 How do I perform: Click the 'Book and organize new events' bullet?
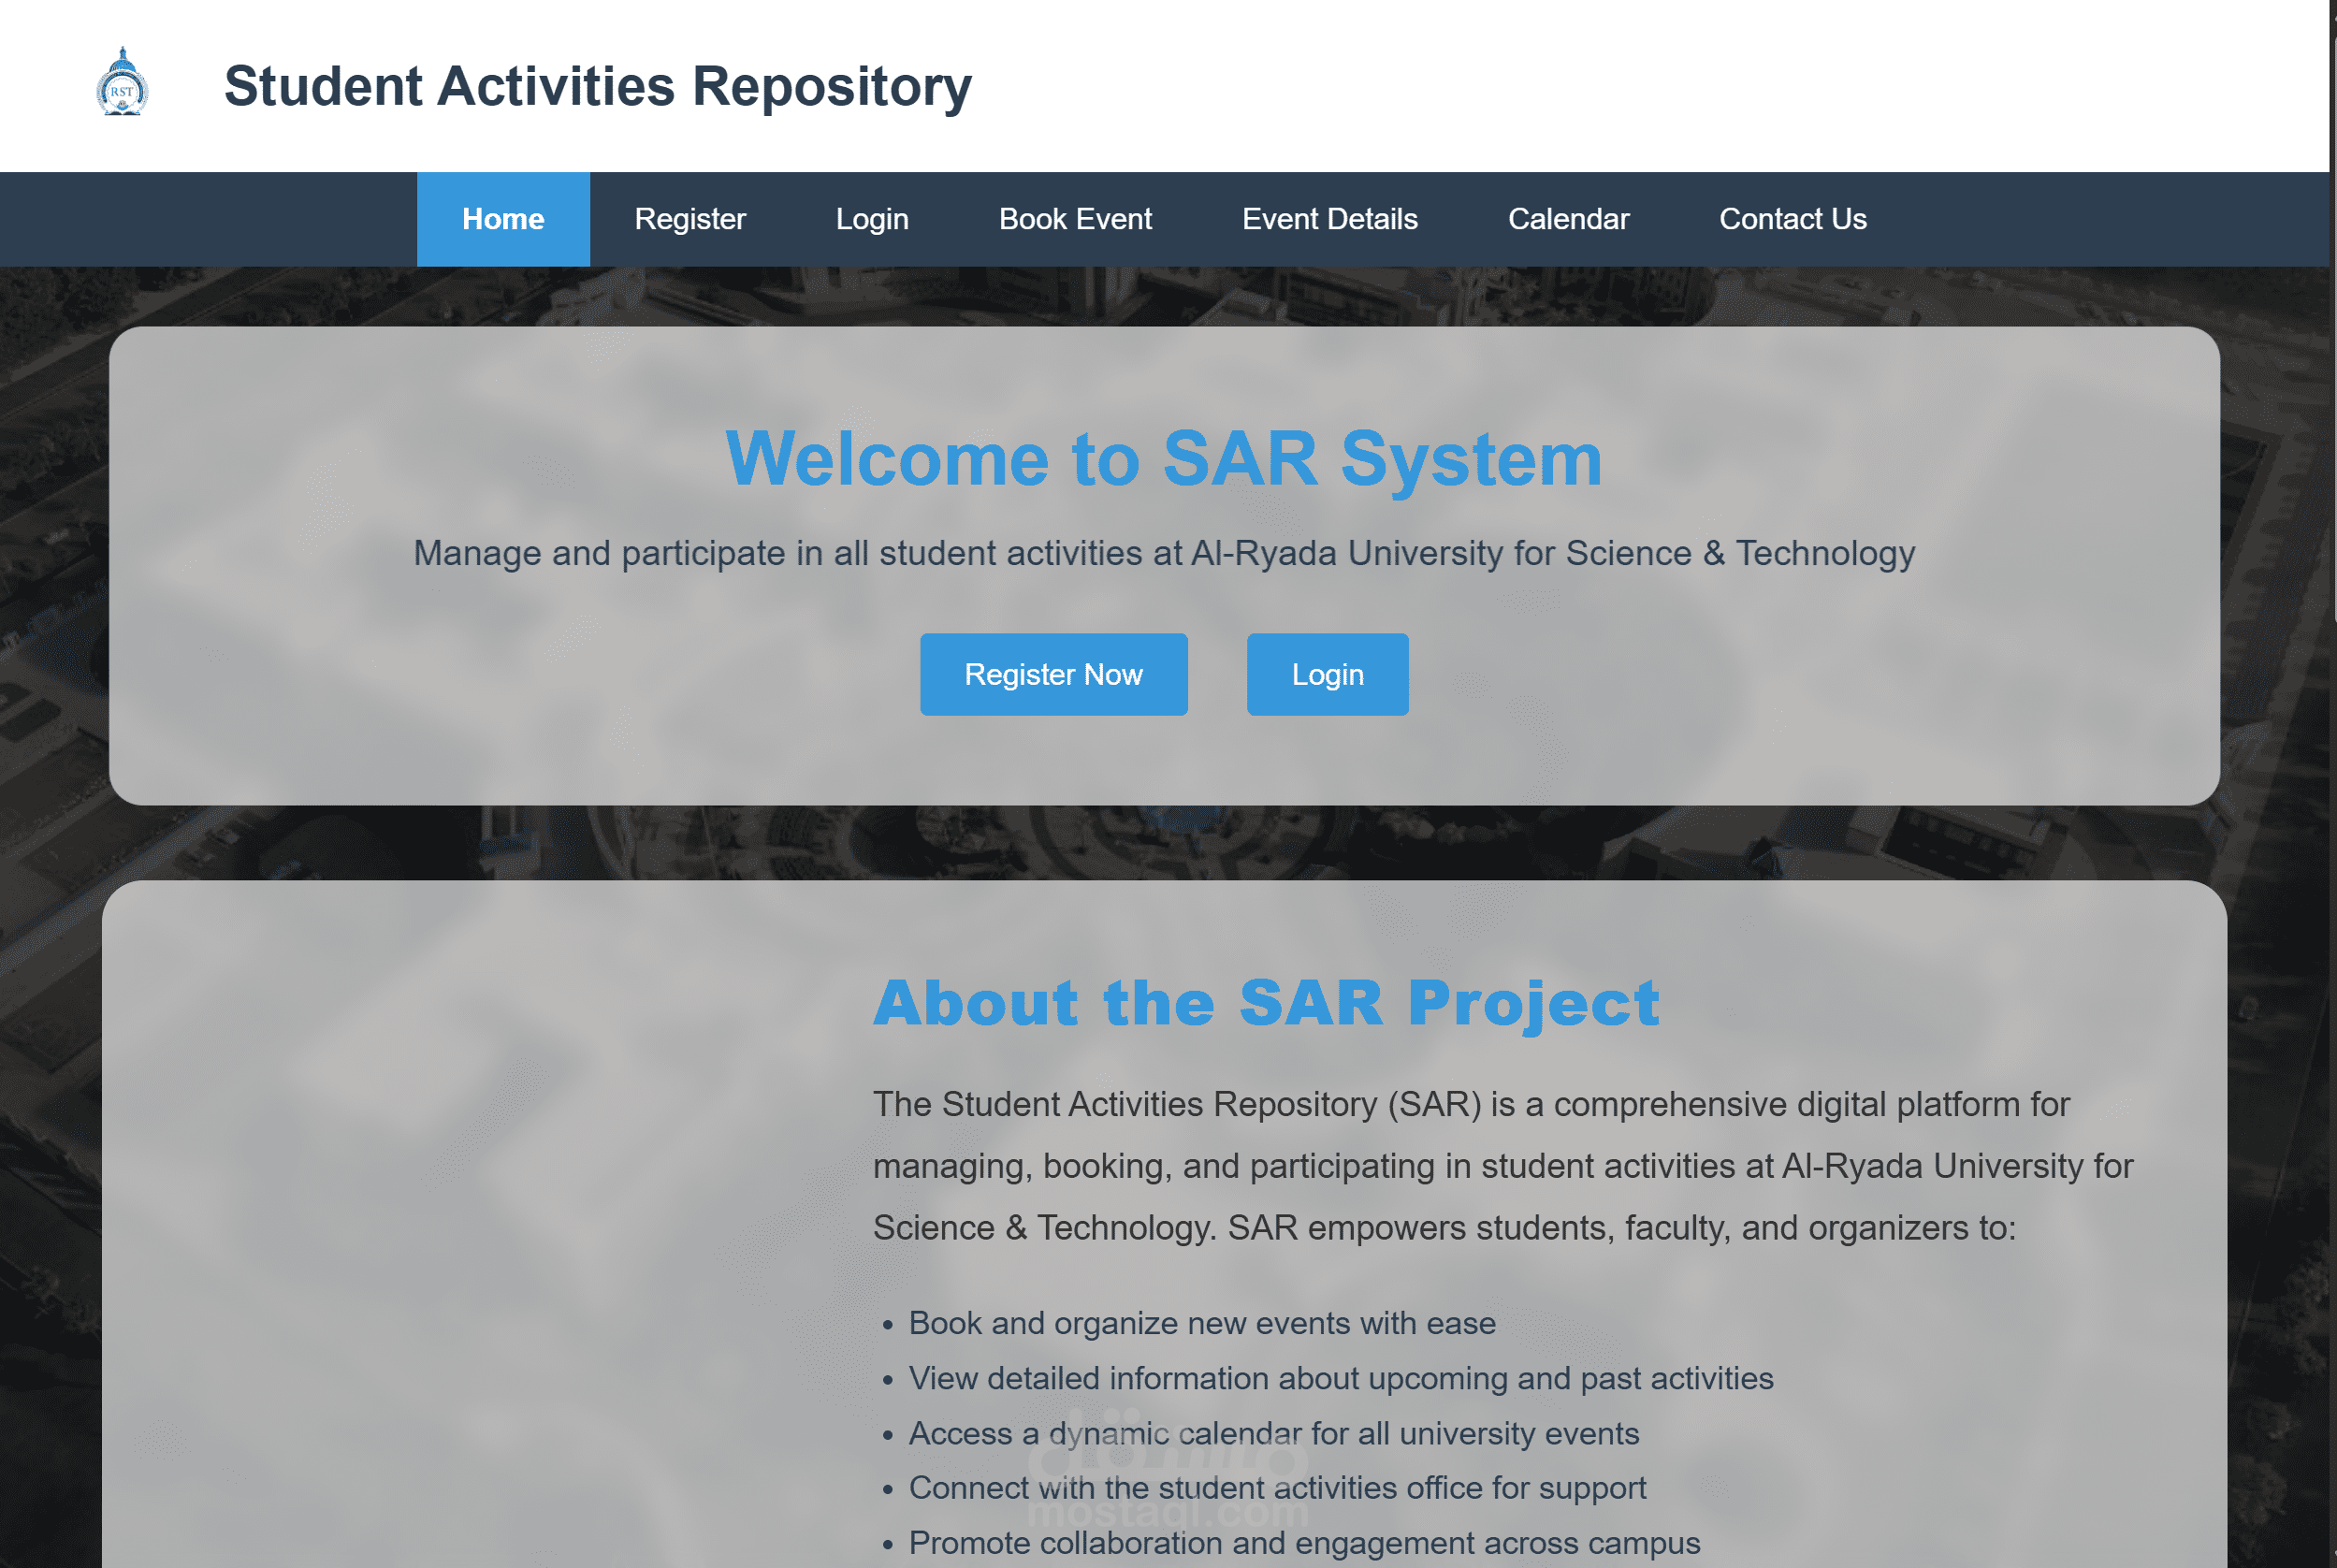[1201, 1323]
